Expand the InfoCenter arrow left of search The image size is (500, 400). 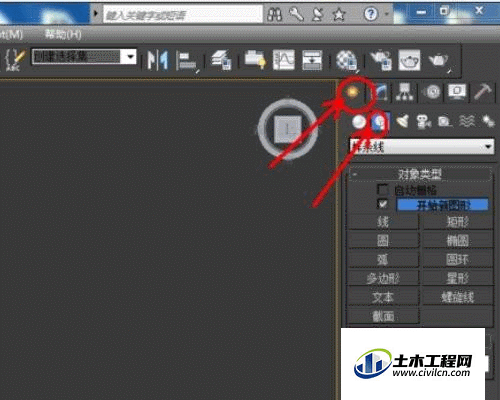[96, 13]
